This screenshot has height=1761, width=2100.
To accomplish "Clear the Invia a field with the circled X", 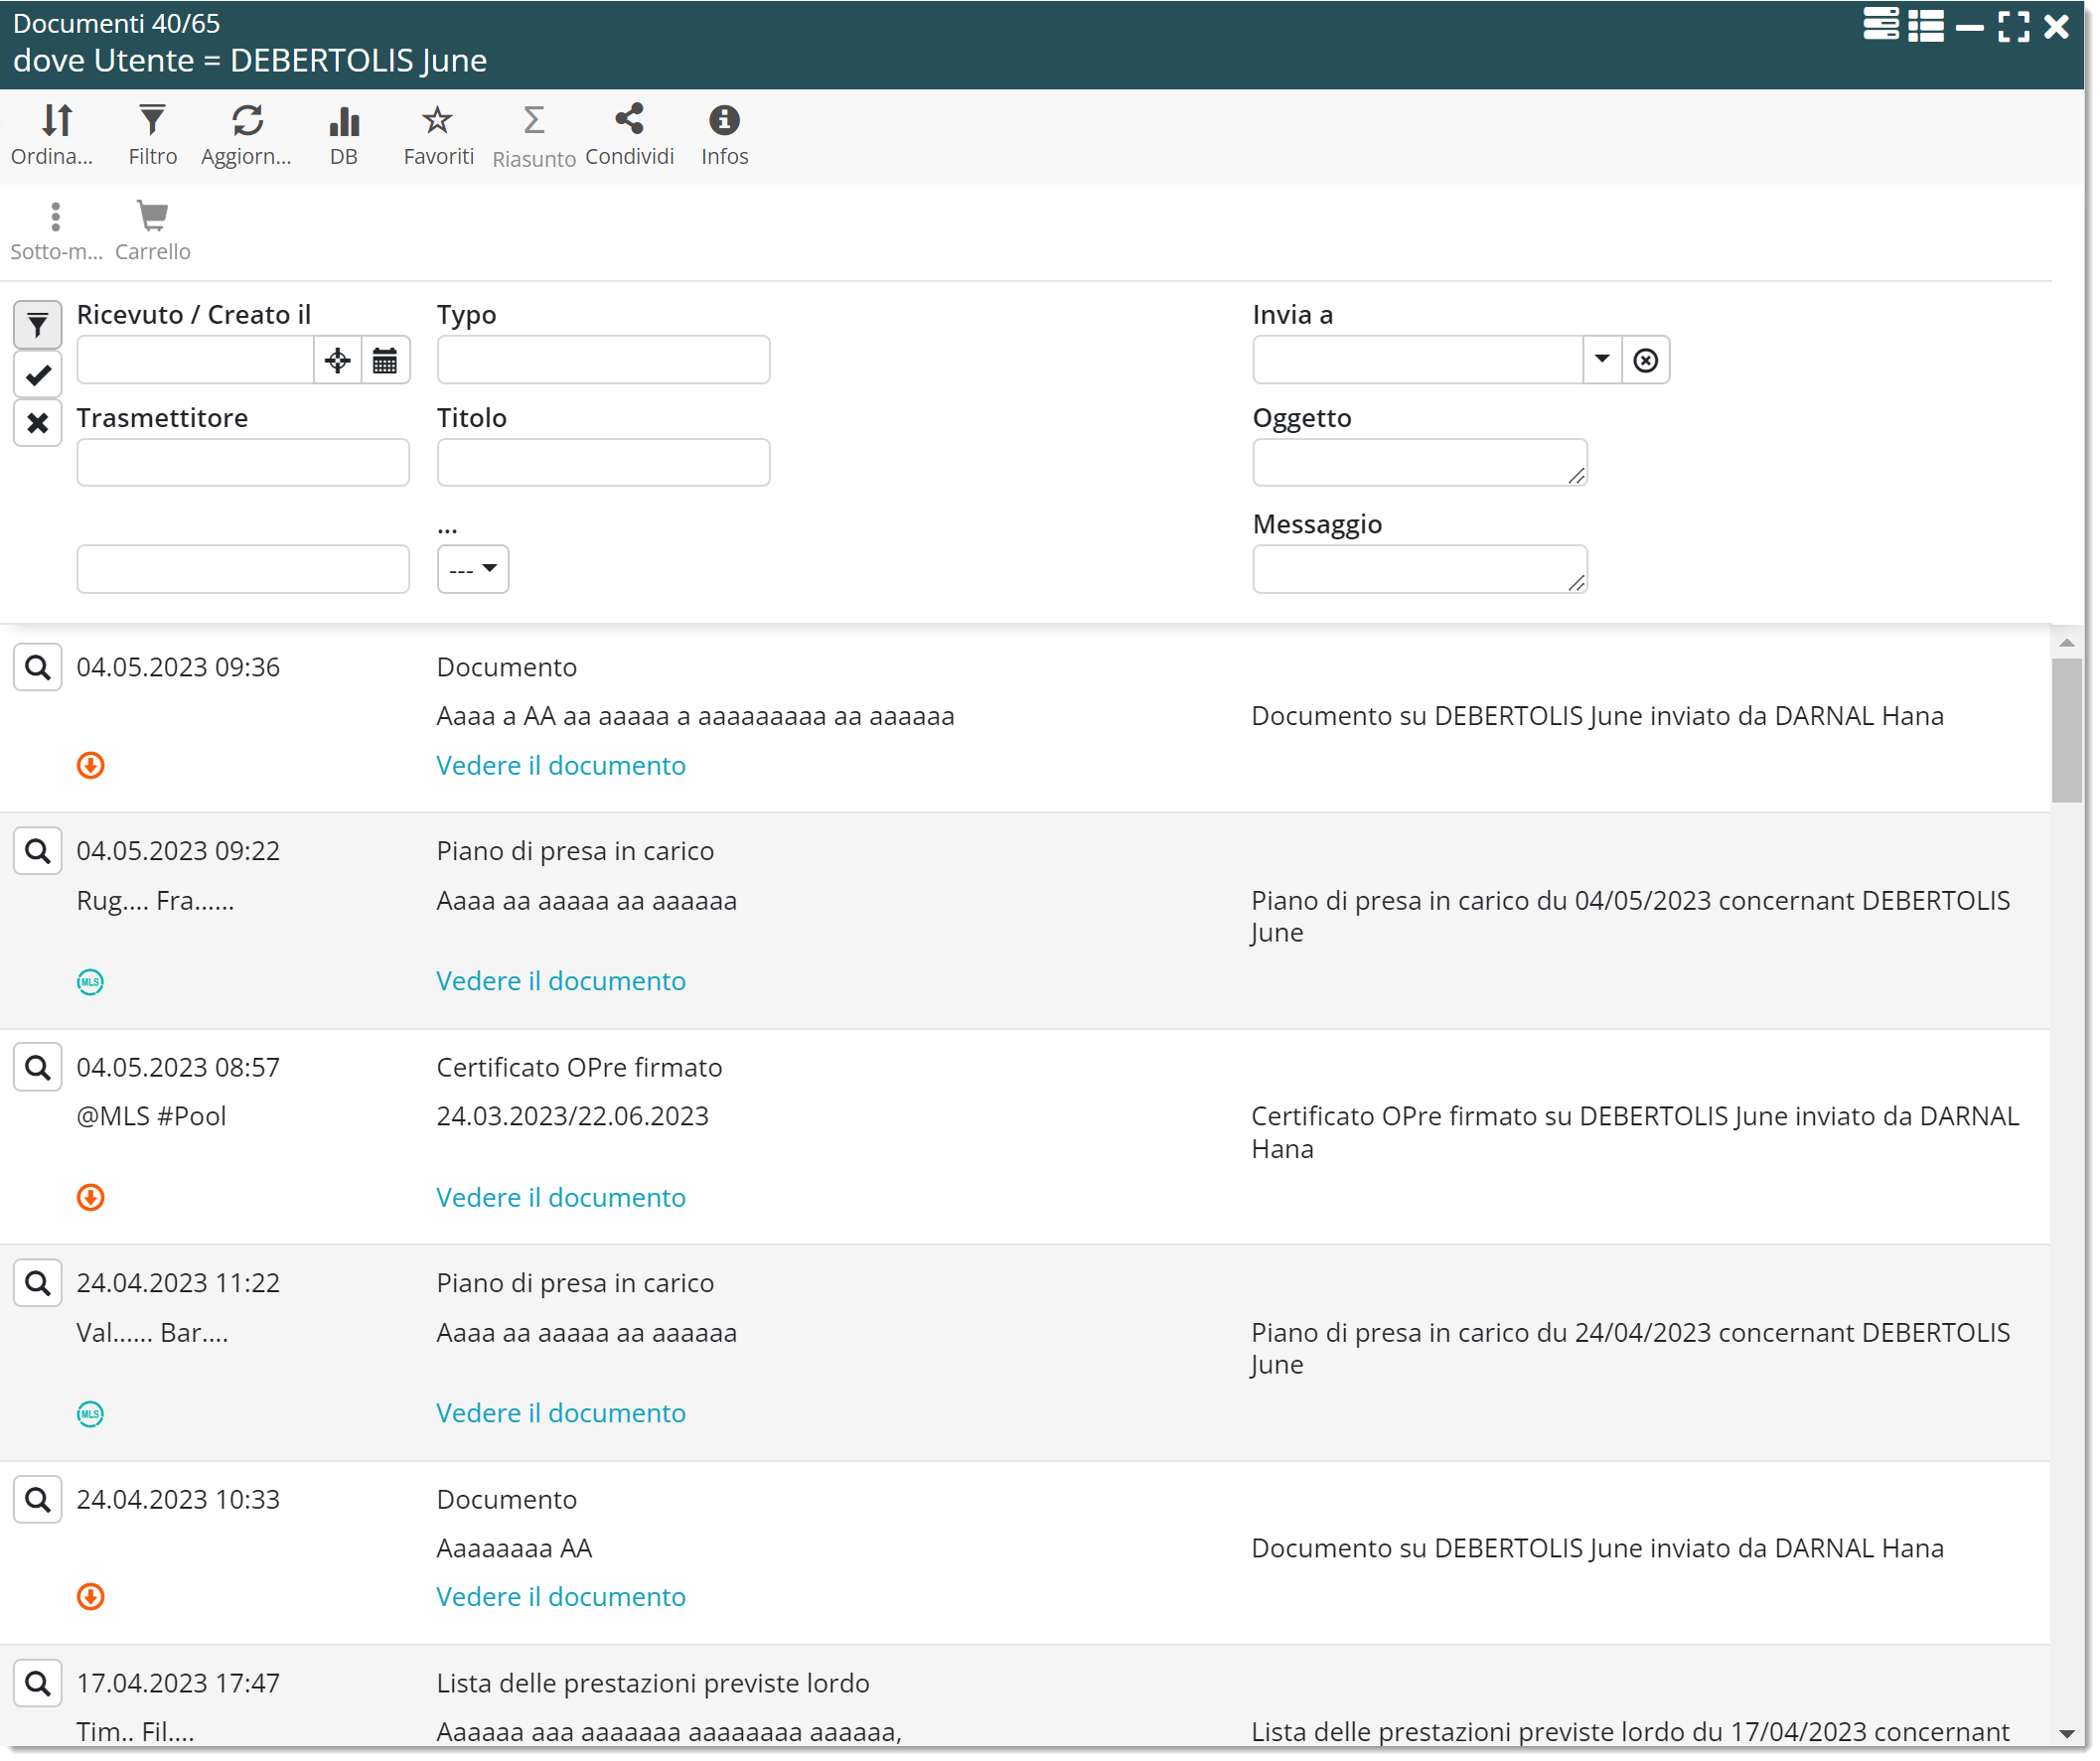I will 1646,360.
